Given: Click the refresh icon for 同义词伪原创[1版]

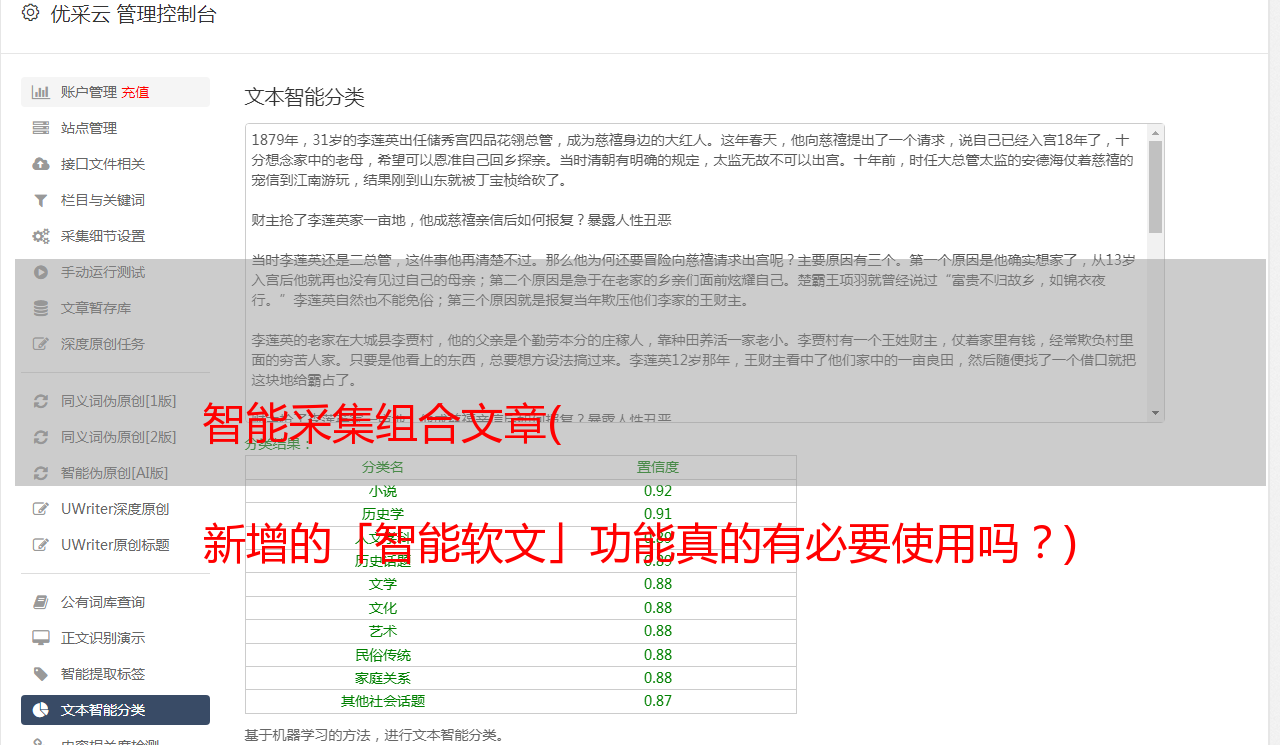Looking at the screenshot, I should (x=41, y=401).
